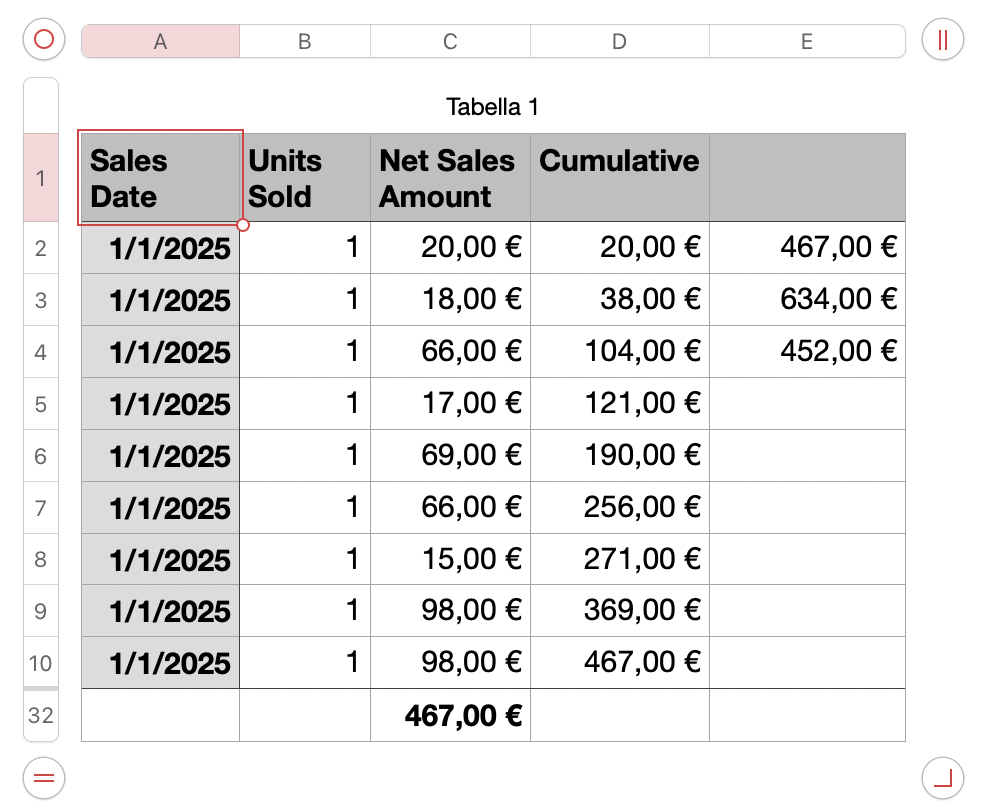Image resolution: width=994 pixels, height=812 pixels.
Task: Select the Cumulative header cell
Action: (x=619, y=178)
